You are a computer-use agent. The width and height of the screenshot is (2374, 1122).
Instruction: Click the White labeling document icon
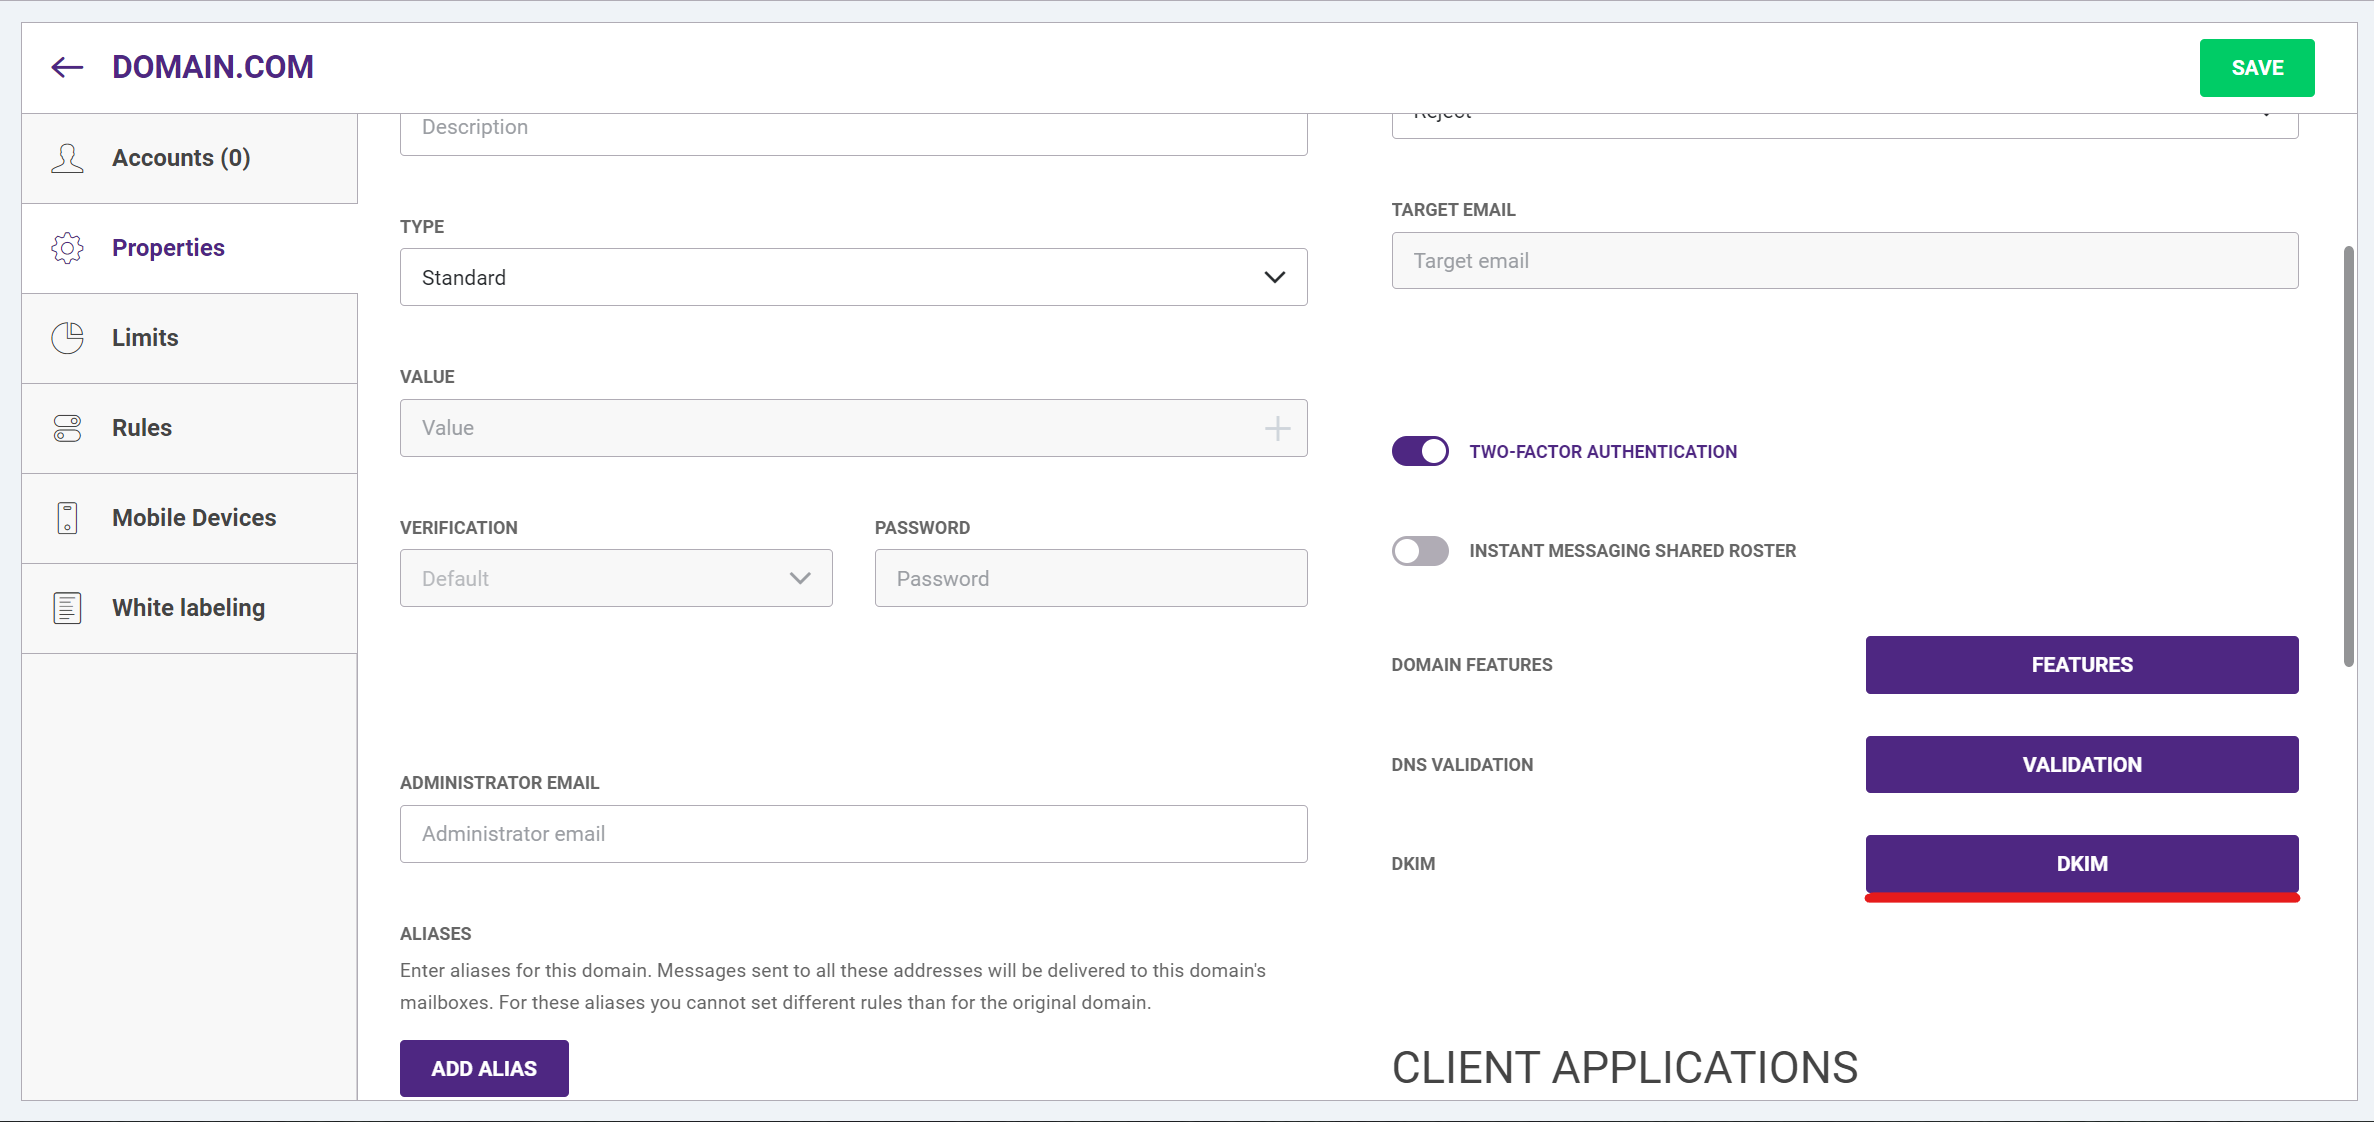67,608
